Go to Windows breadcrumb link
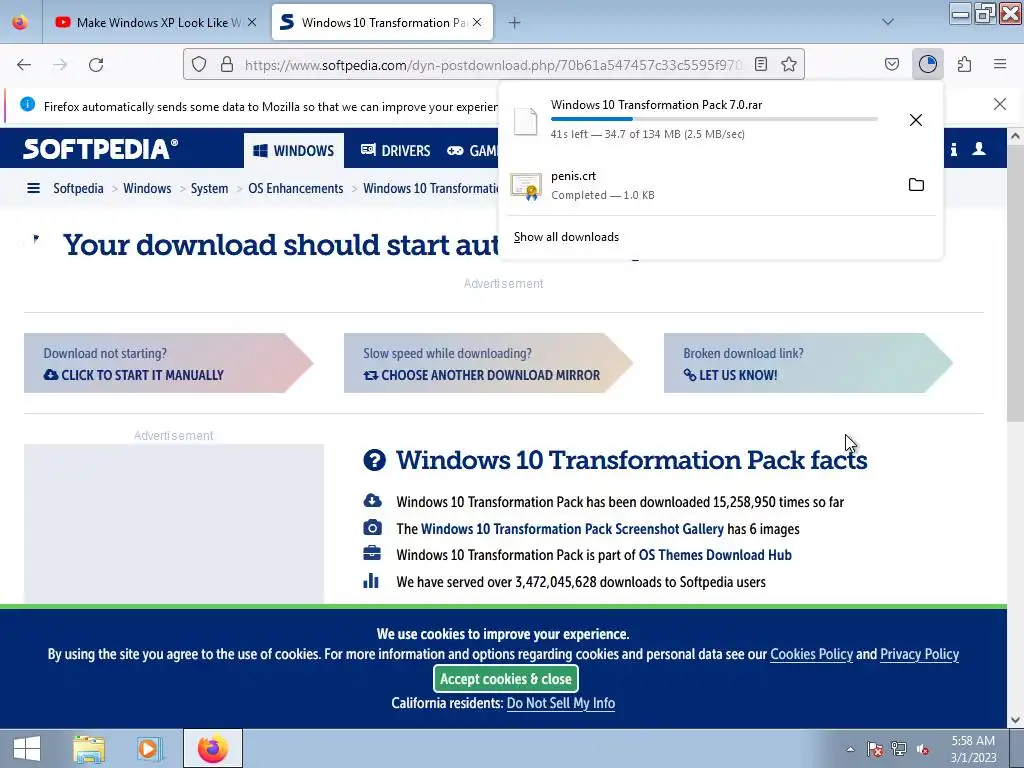The image size is (1024, 768). click(x=147, y=189)
